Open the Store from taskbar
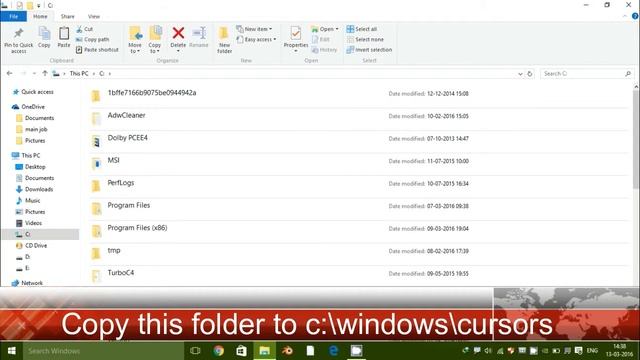This screenshot has width=640, height=360. pyautogui.click(x=241, y=351)
